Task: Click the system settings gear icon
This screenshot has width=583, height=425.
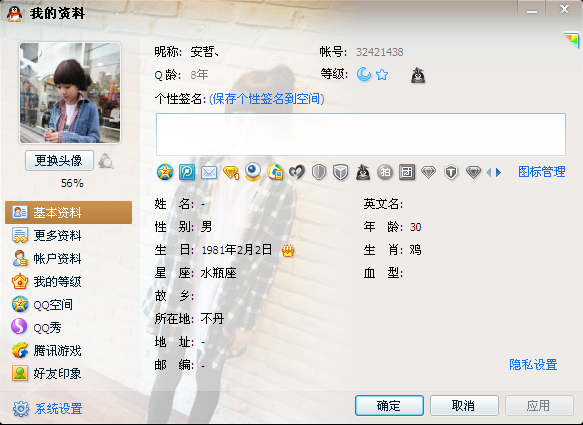Action: pos(21,409)
